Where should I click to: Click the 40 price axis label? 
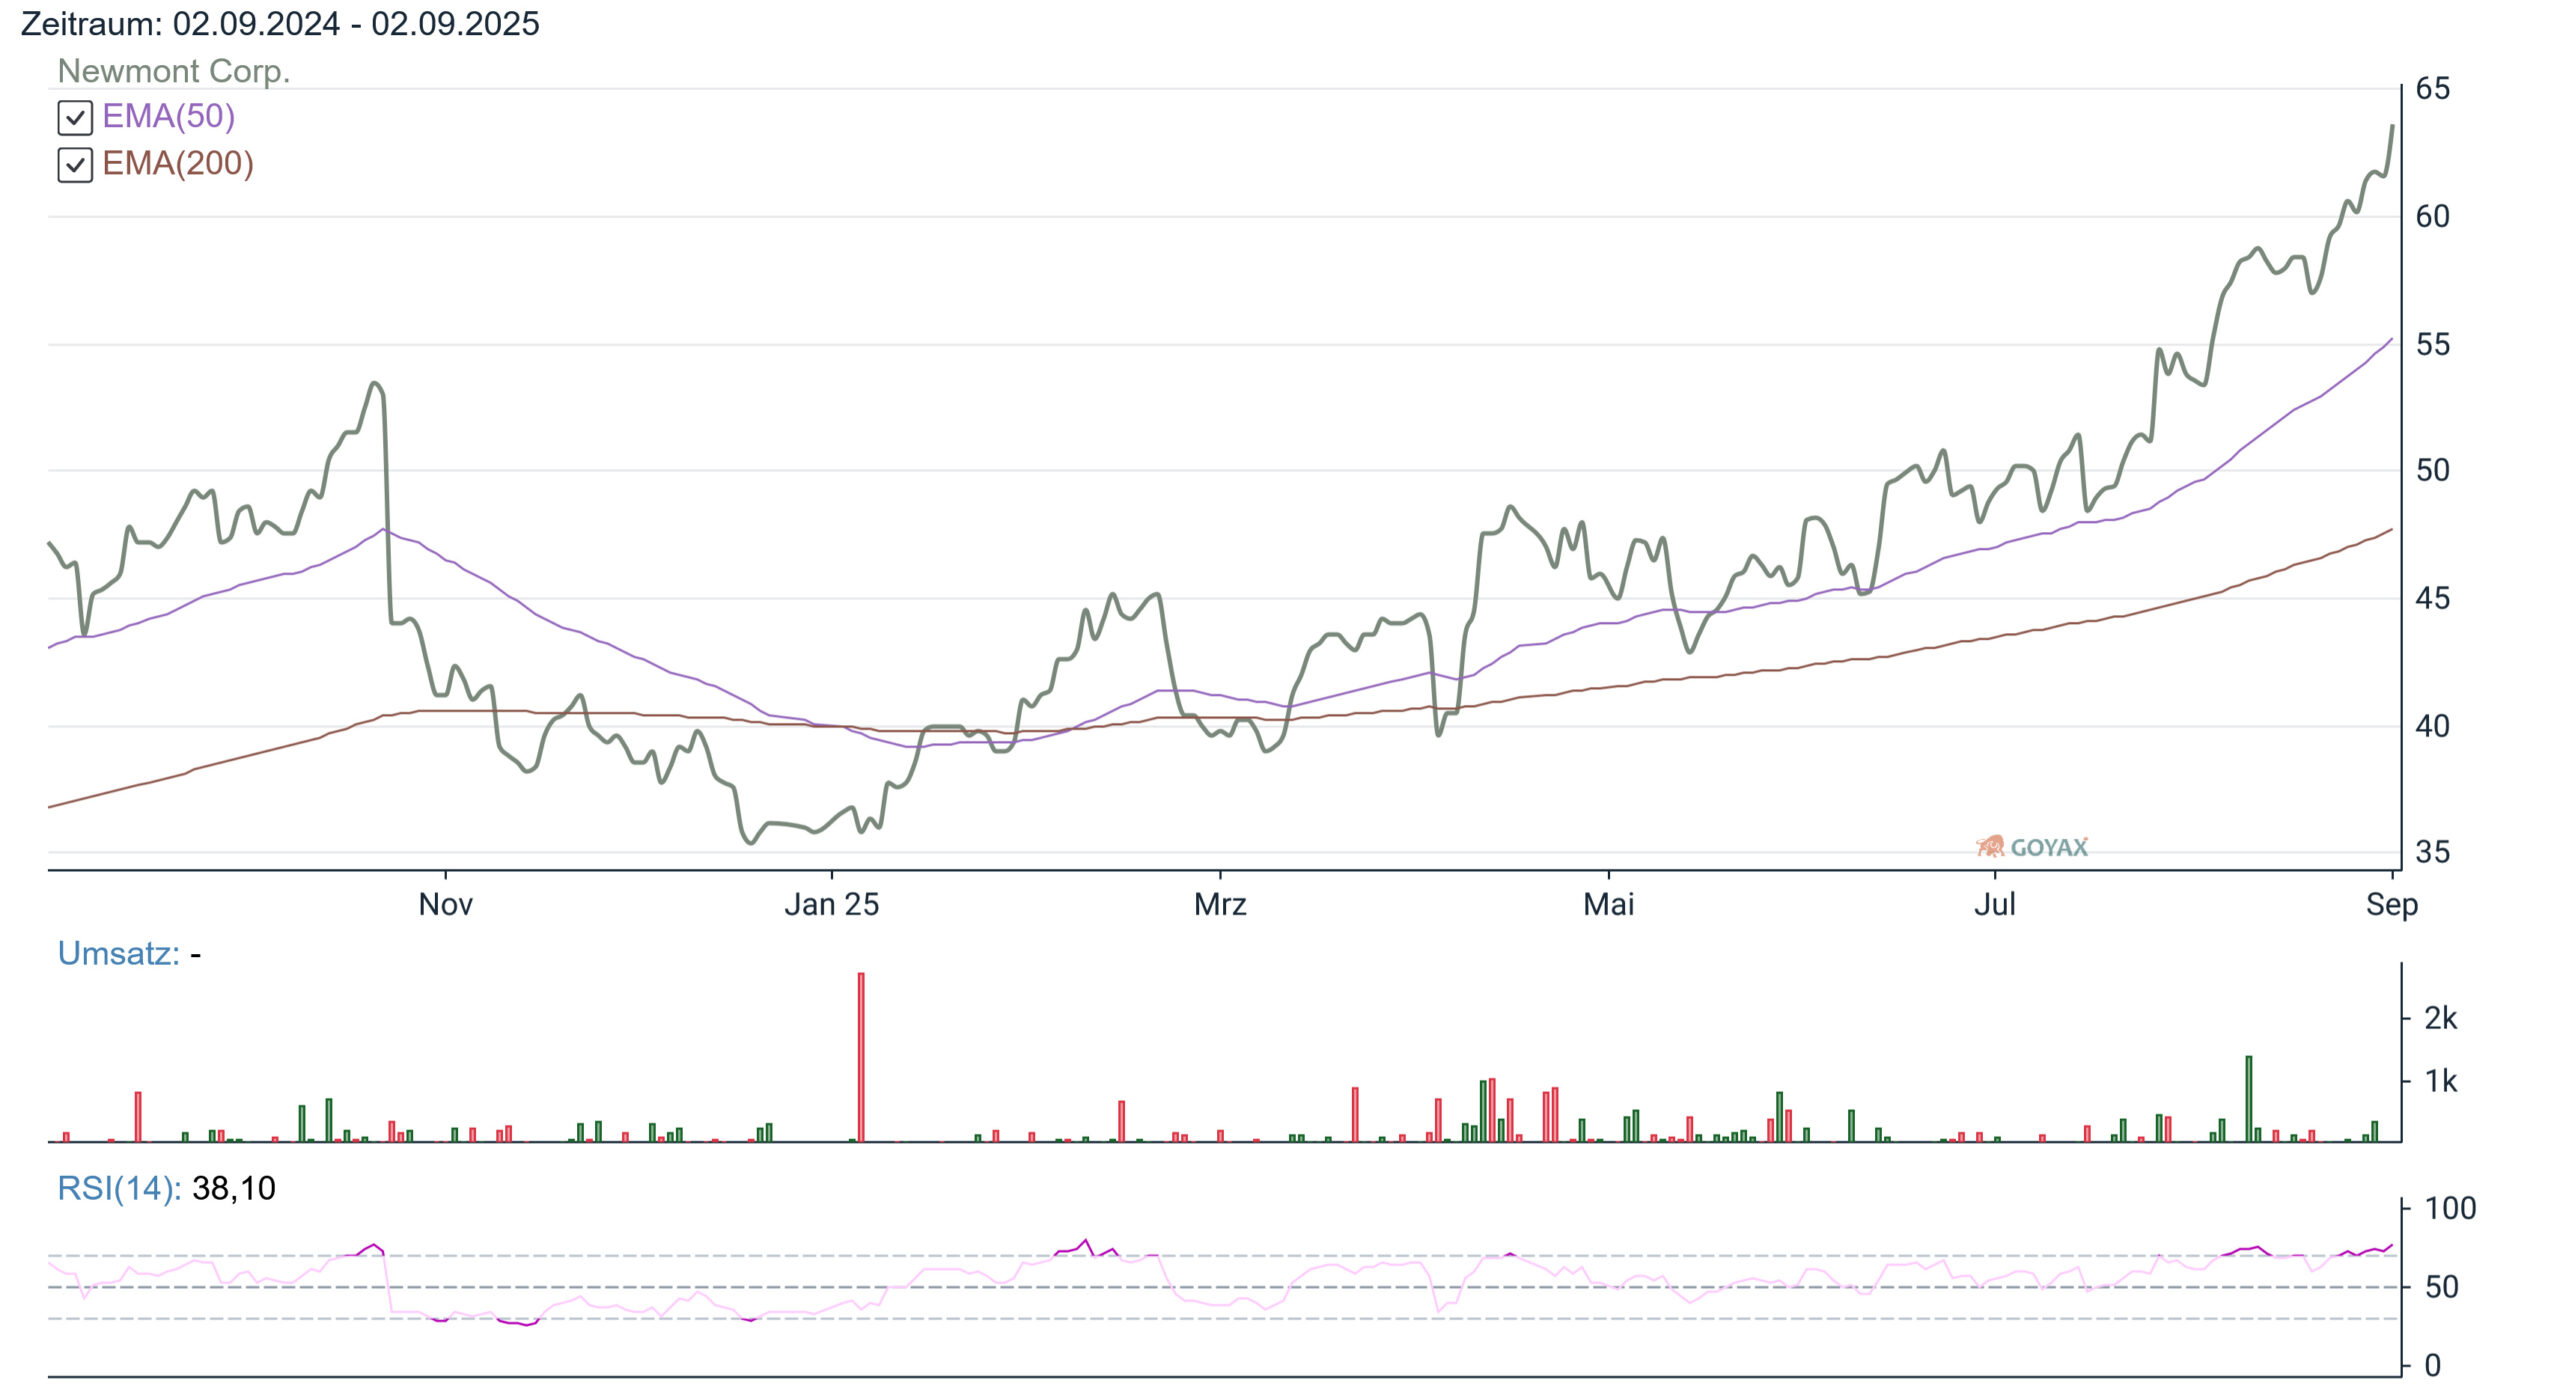click(2432, 726)
